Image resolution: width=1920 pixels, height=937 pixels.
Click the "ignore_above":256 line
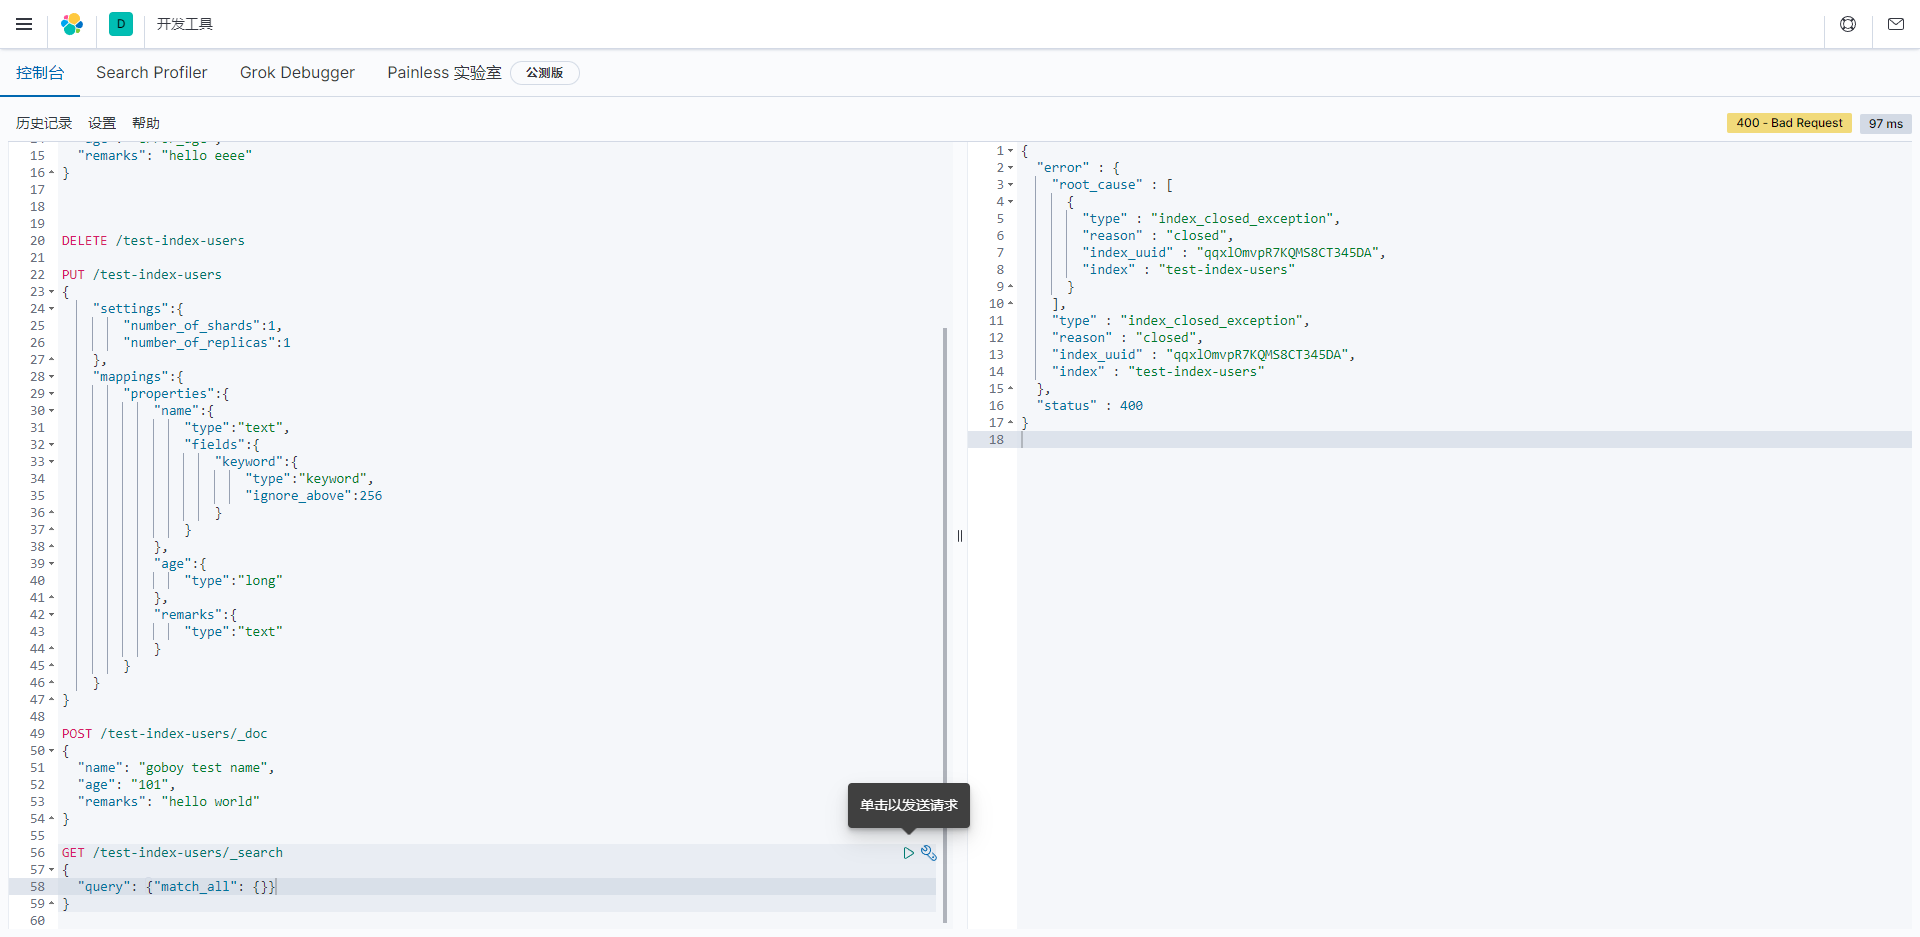(314, 496)
